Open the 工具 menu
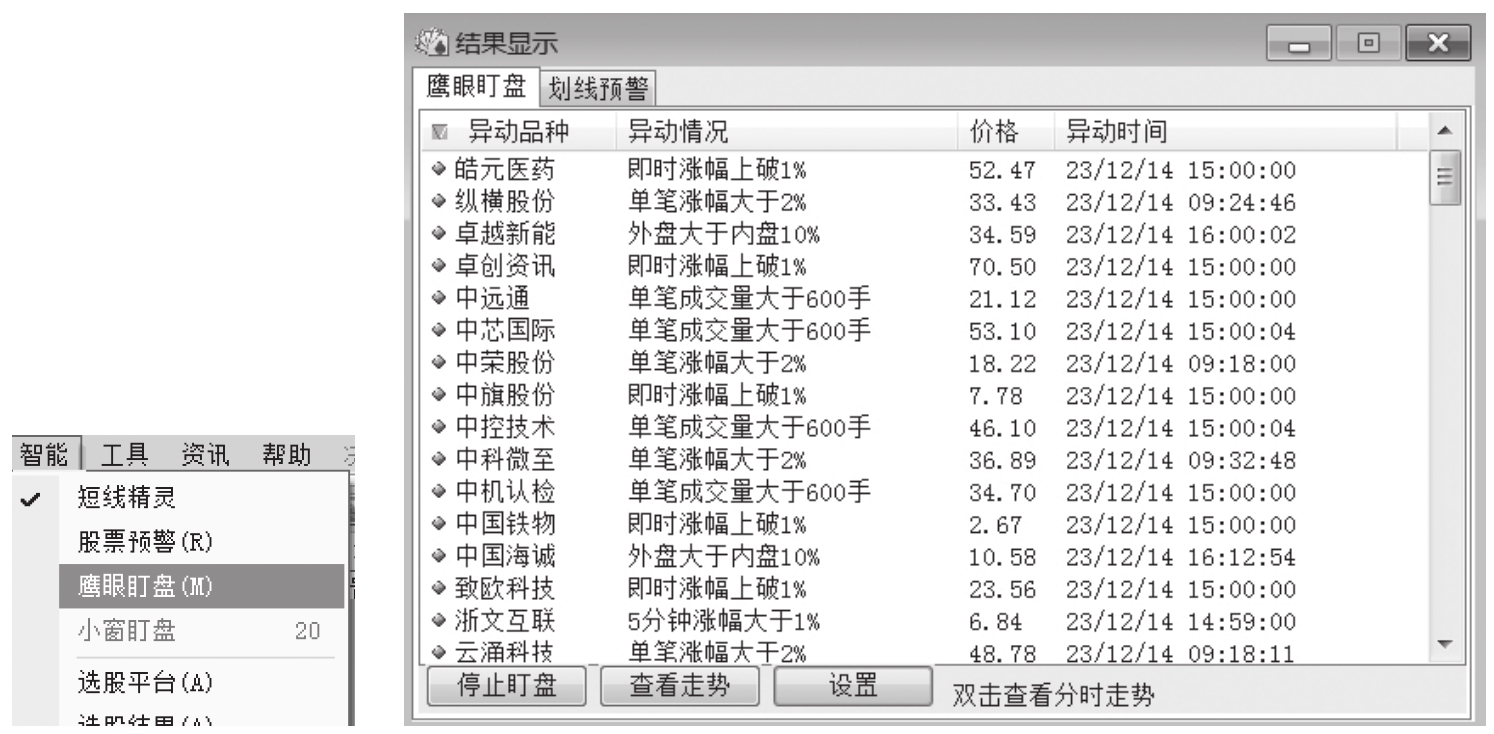 pyautogui.click(x=127, y=456)
